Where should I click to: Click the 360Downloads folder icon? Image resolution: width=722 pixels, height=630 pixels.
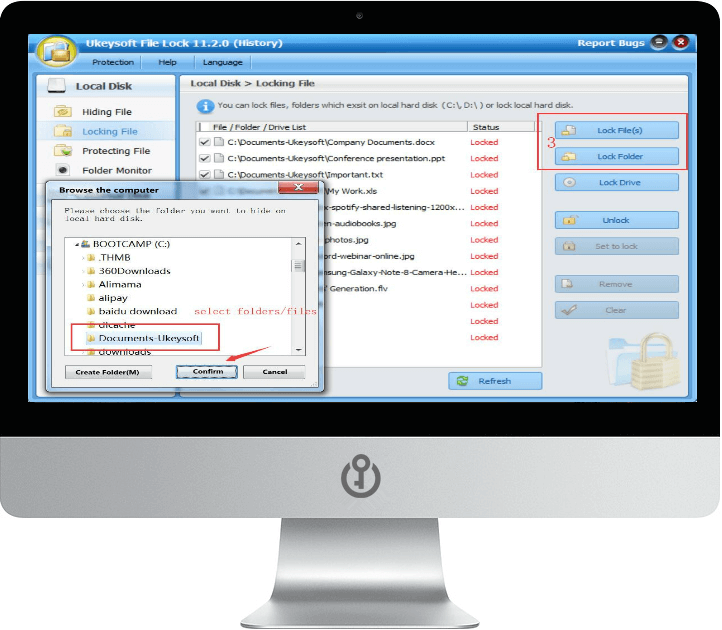[91, 271]
